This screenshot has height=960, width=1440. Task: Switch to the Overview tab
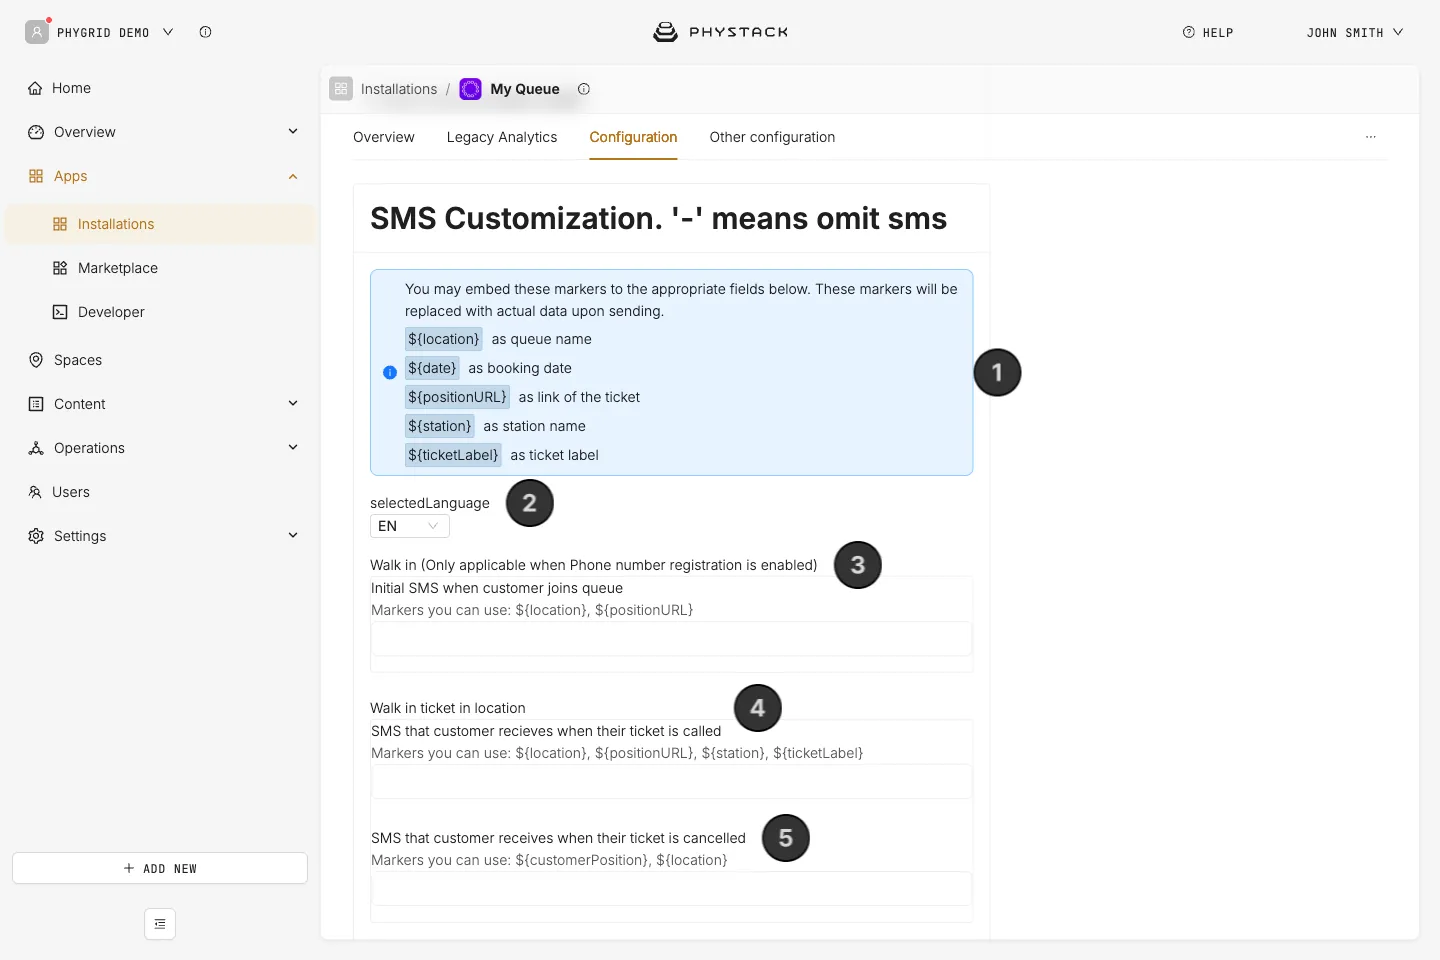(x=384, y=137)
